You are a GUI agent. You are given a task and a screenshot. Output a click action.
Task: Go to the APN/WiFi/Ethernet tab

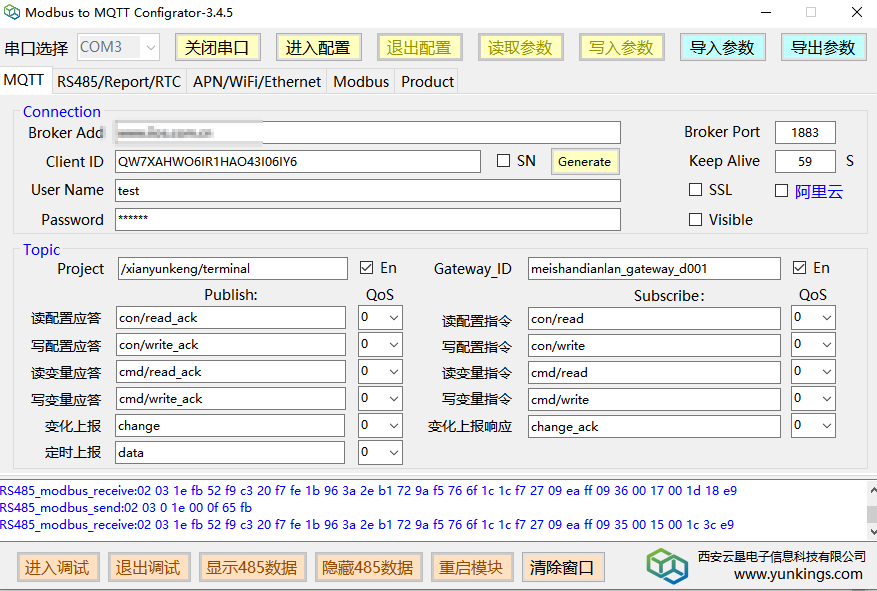pyautogui.click(x=257, y=82)
